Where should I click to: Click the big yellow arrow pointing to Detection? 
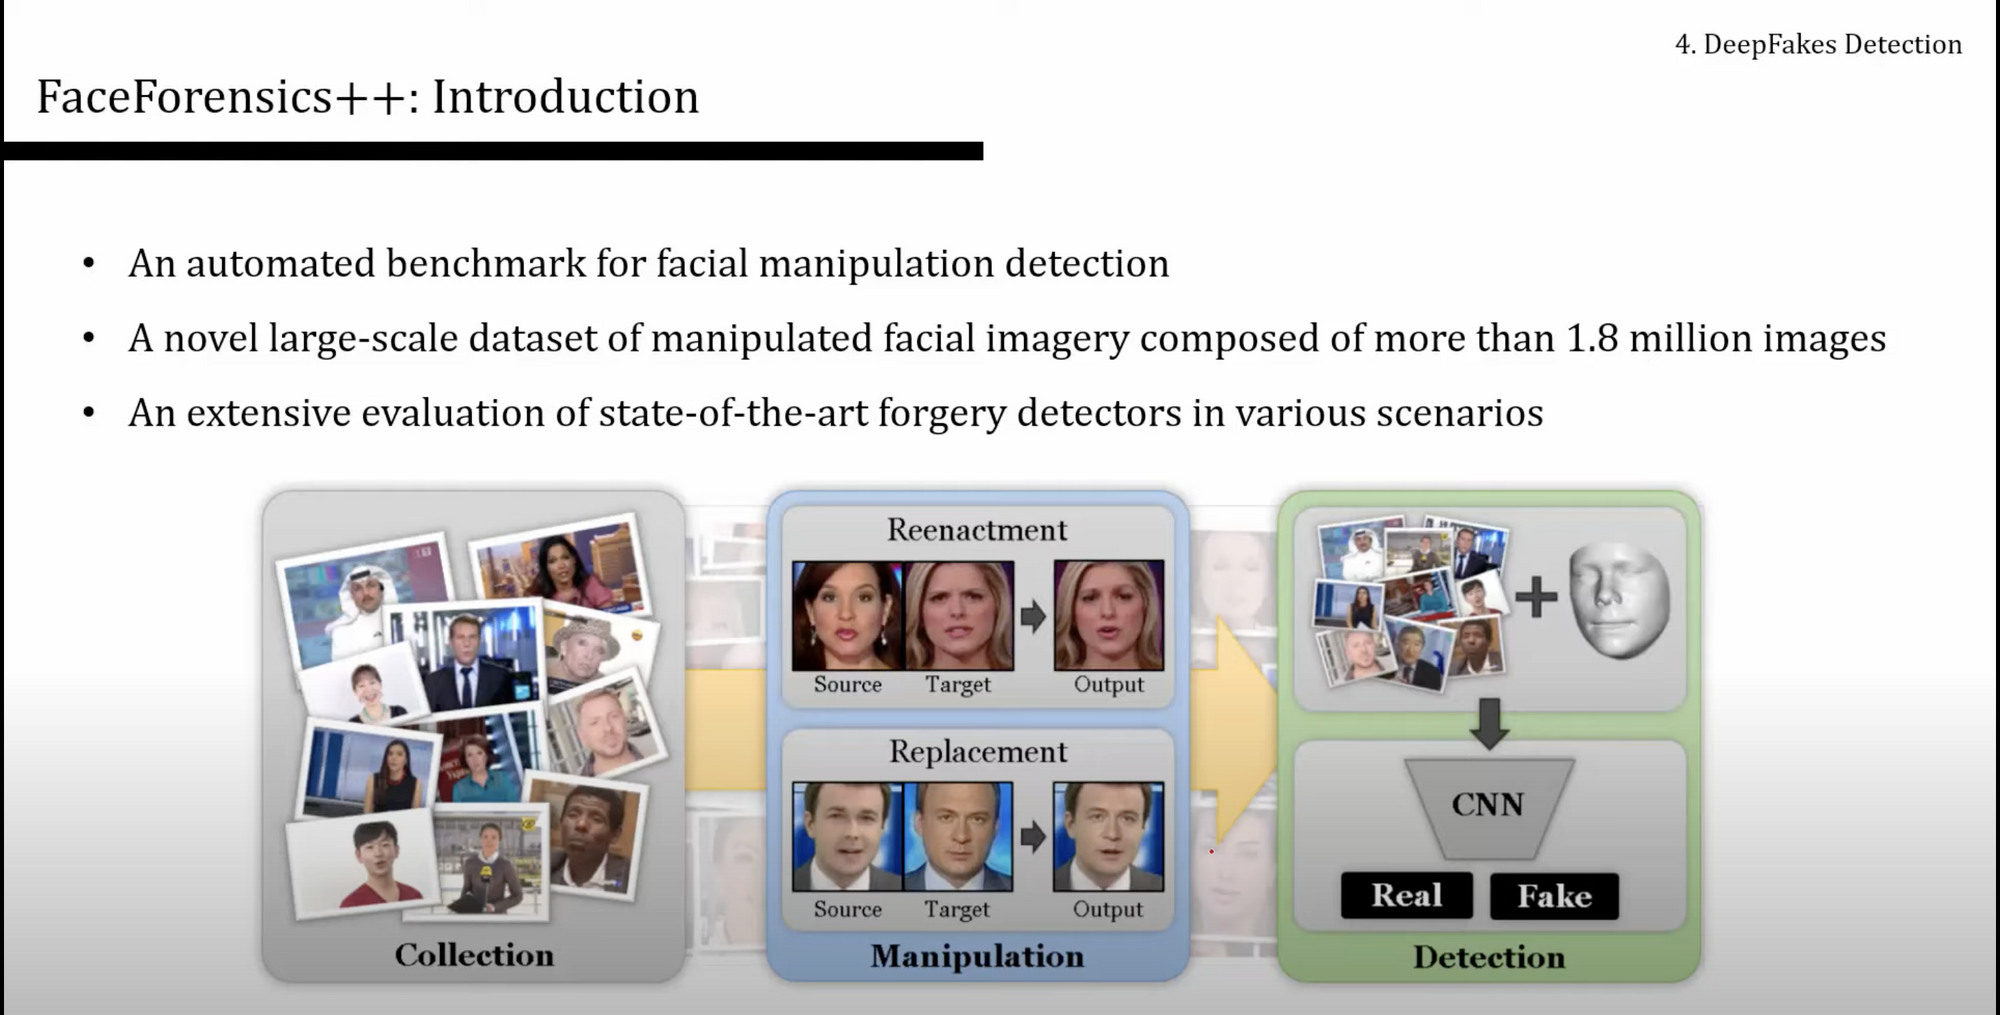click(x=1236, y=728)
